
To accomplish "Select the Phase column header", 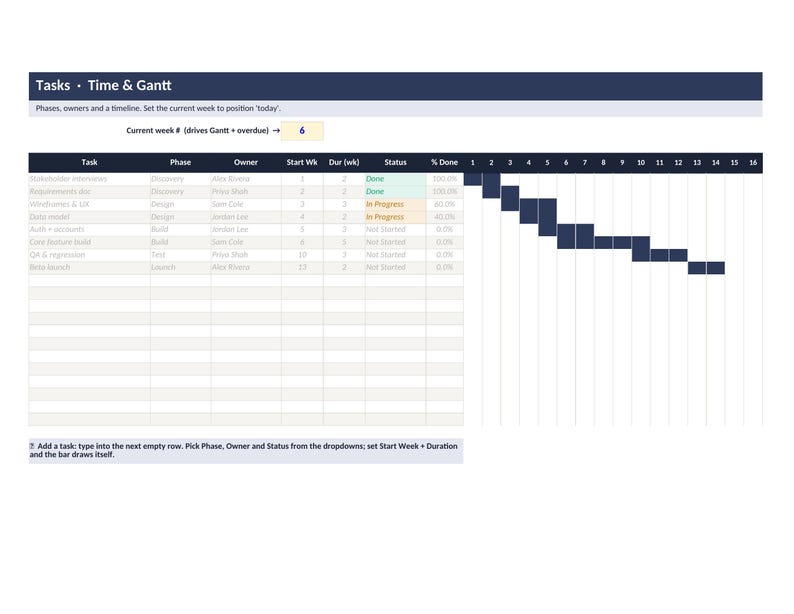I will 180,162.
